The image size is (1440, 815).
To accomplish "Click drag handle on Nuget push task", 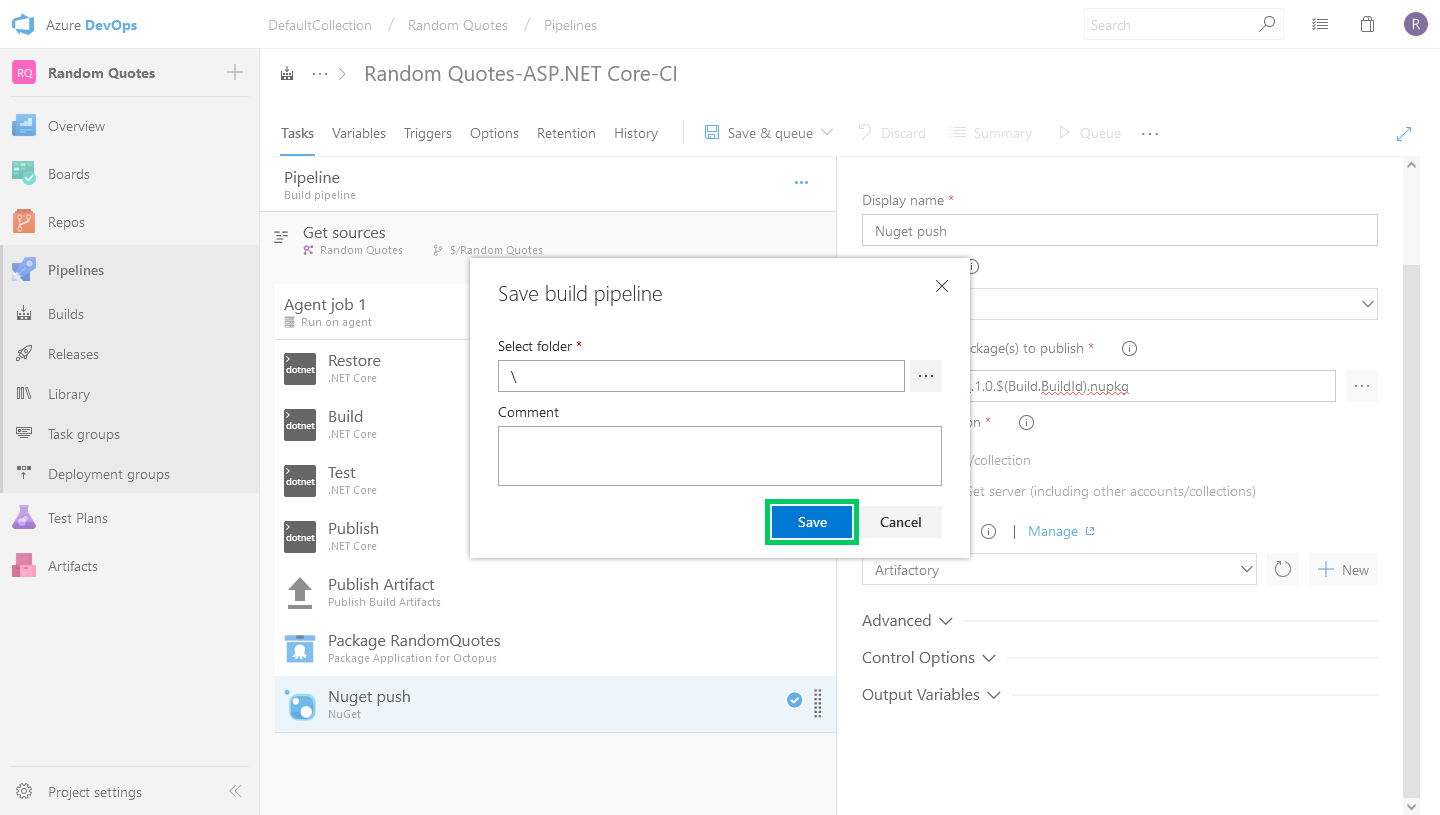I will point(818,703).
